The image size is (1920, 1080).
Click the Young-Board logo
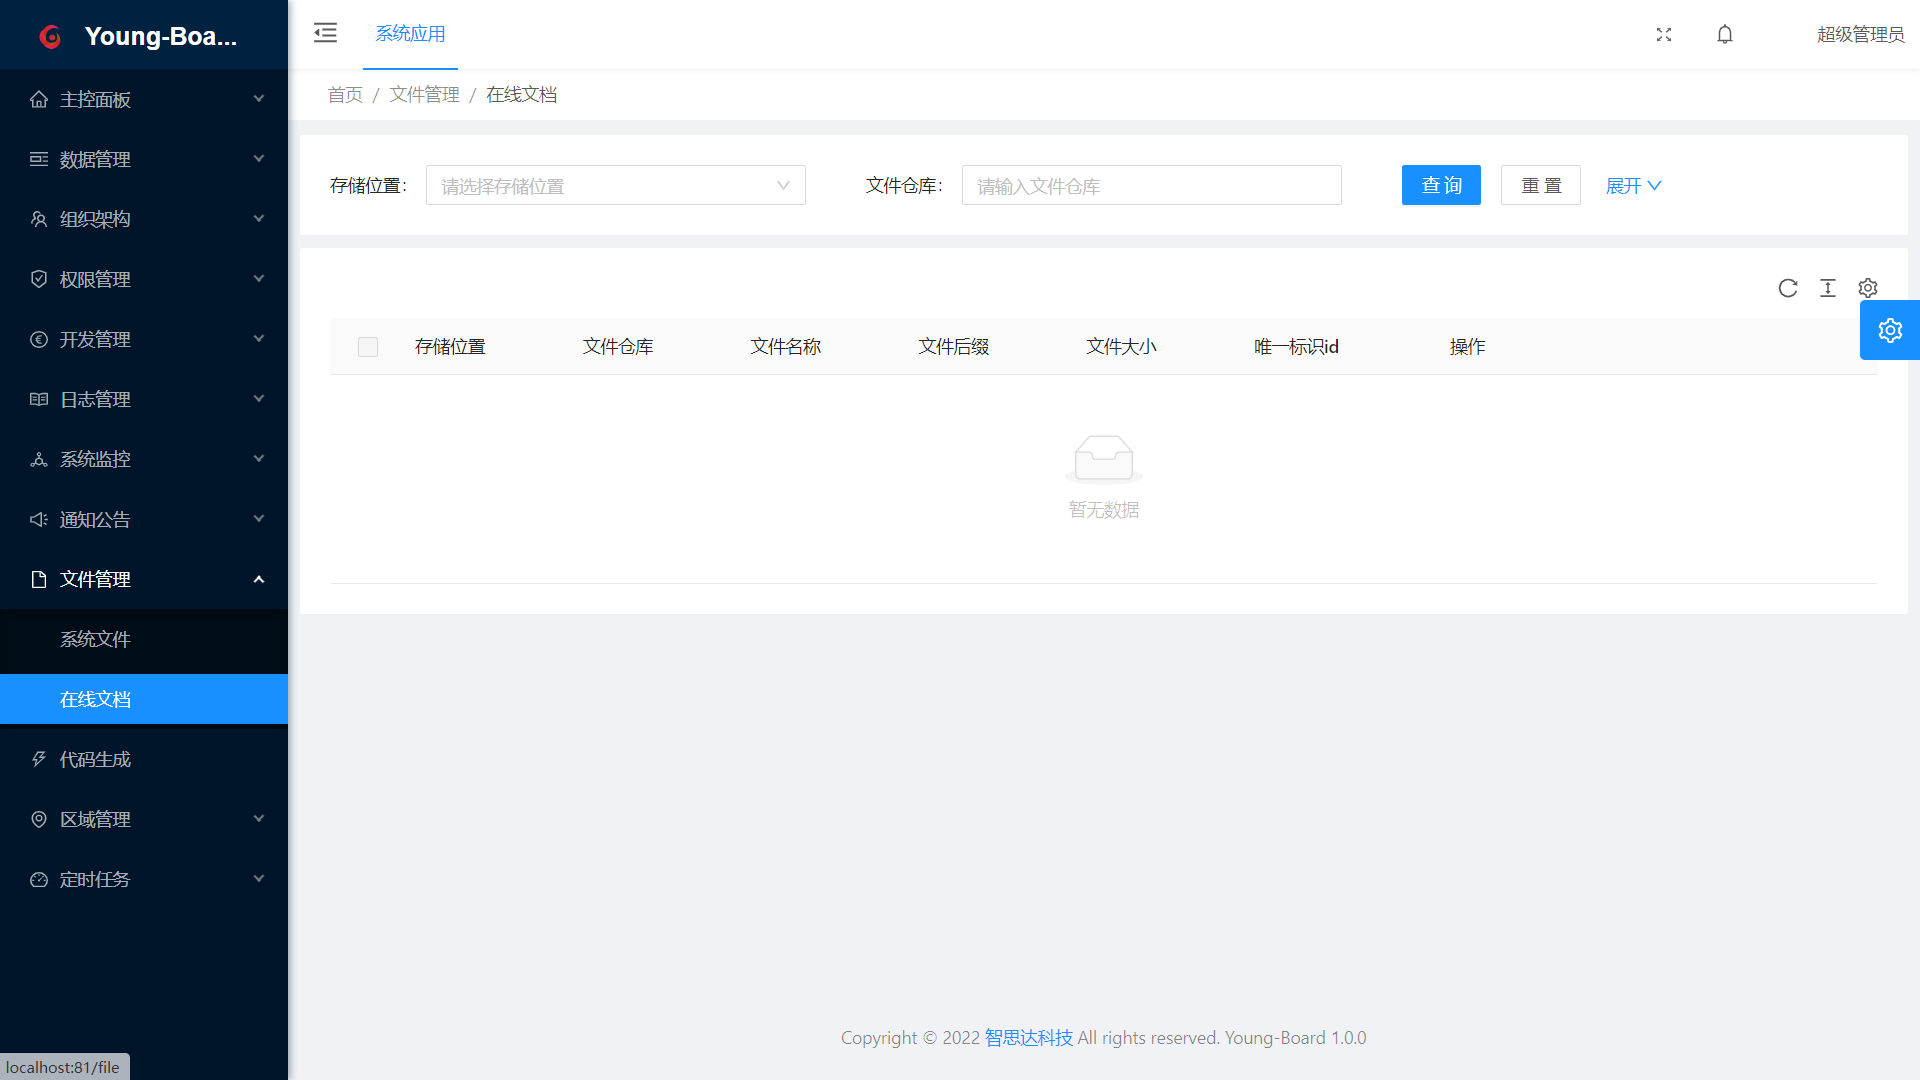point(50,36)
